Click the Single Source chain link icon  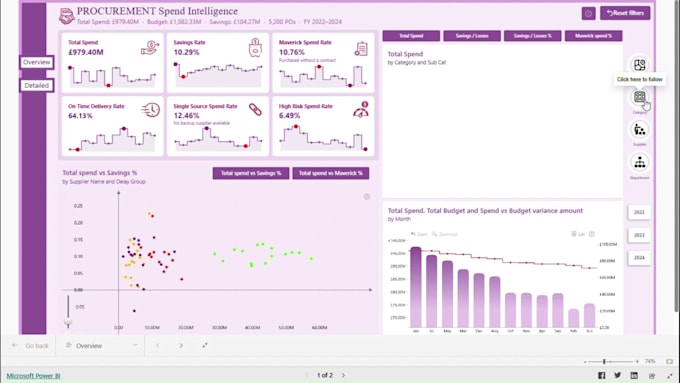255,110
